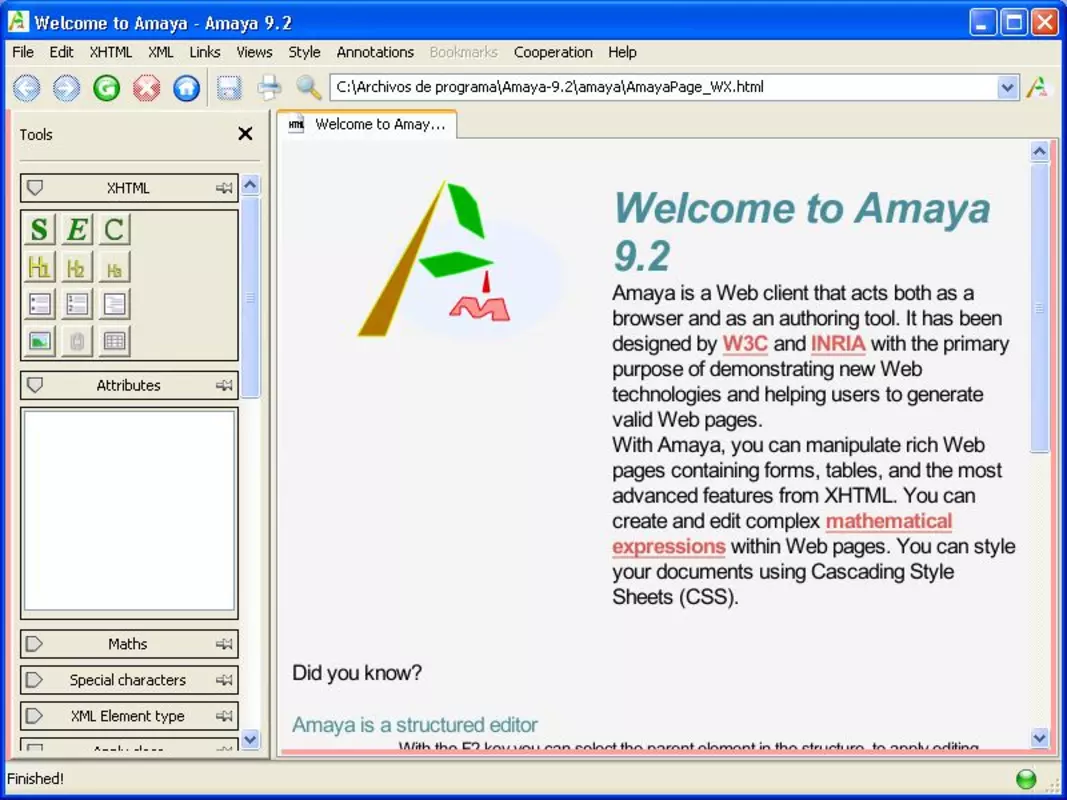Open the Cooperation menu
This screenshot has height=800, width=1067.
[x=553, y=52]
